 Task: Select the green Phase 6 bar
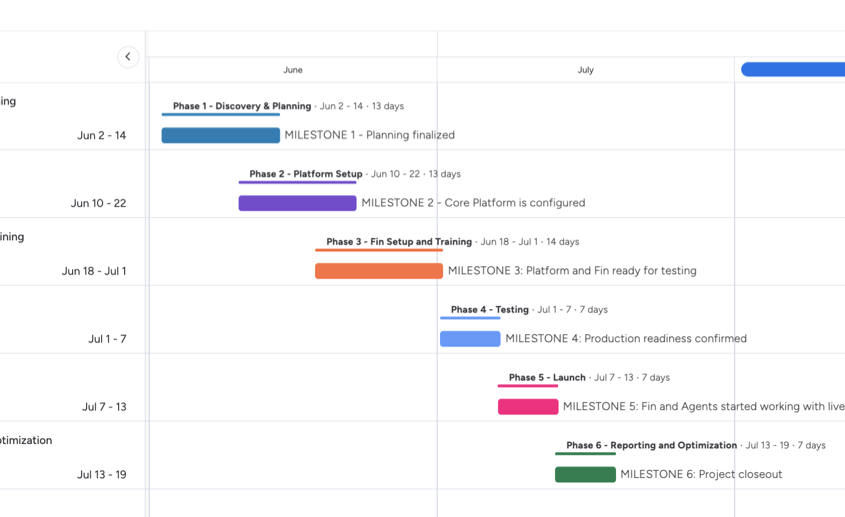[x=585, y=474]
